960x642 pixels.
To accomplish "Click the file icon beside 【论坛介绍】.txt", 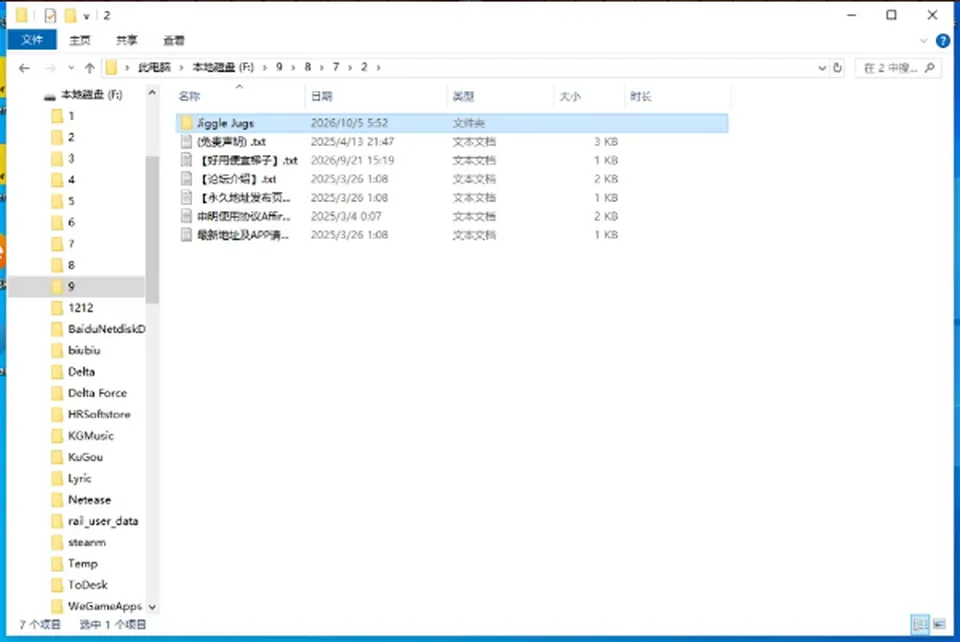I will click(x=186, y=179).
